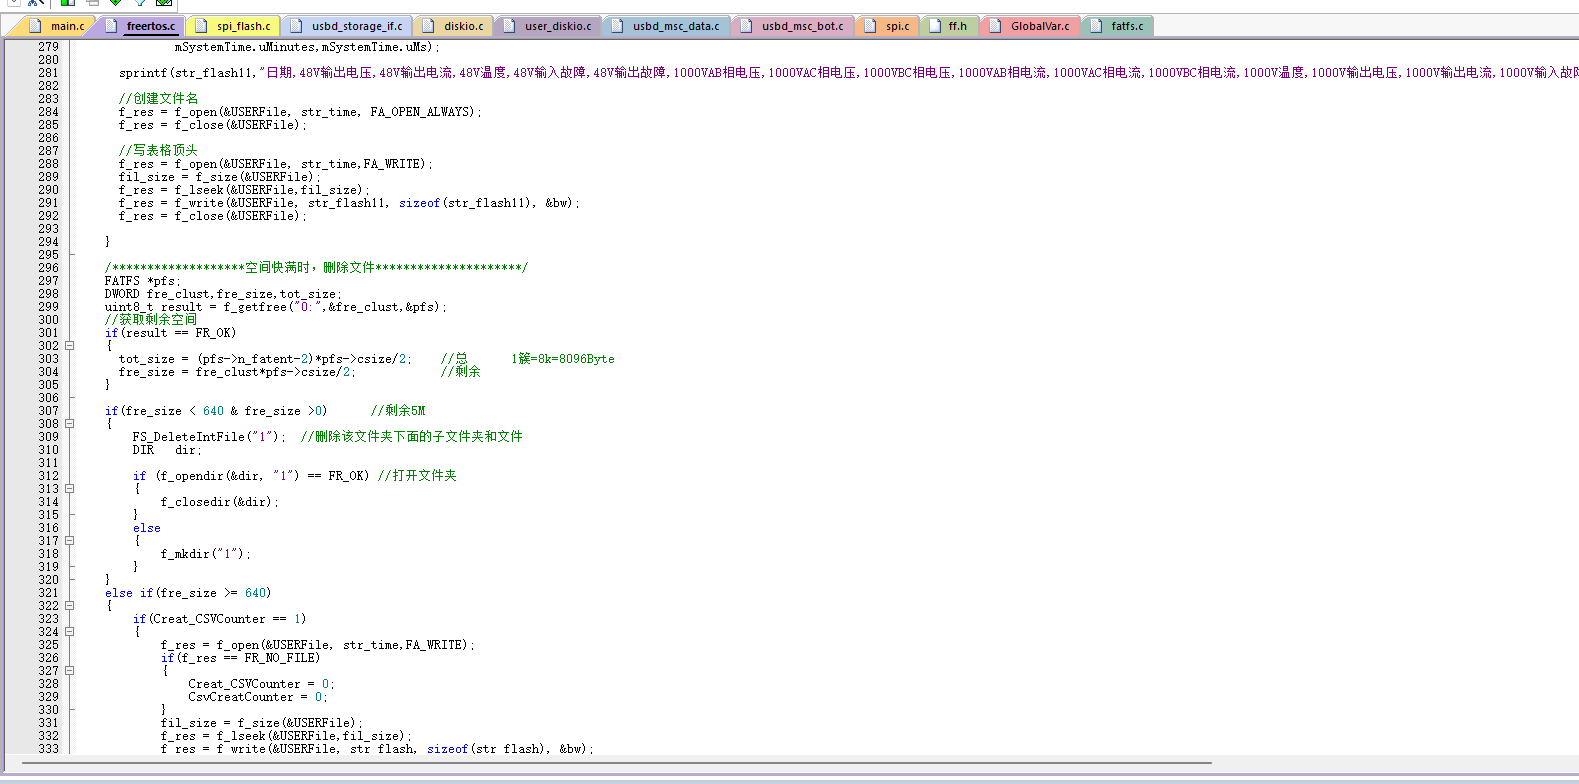Image resolution: width=1579 pixels, height=784 pixels.
Task: Click the 'DIR dir;' line
Action: (x=167, y=450)
